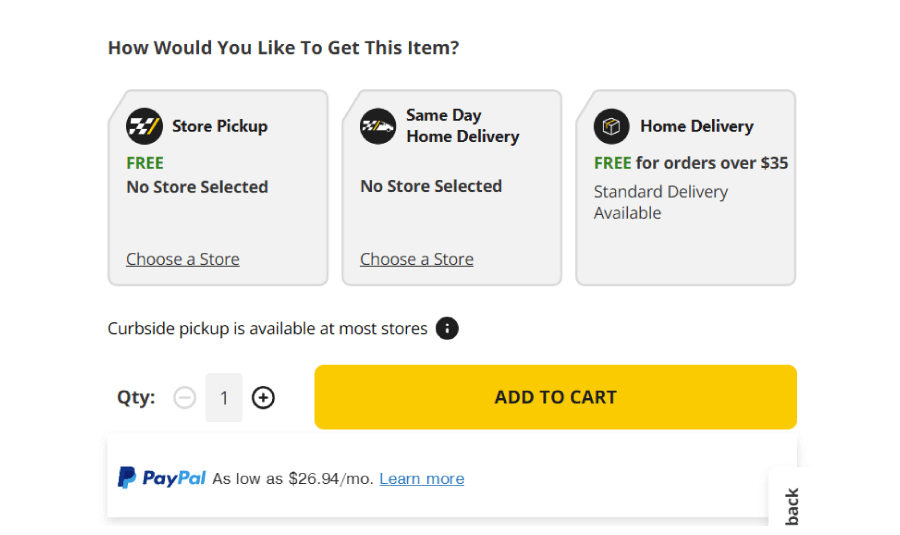This screenshot has height=535, width=900.
Task: Increase quantity with the plus icon
Action: [263, 398]
